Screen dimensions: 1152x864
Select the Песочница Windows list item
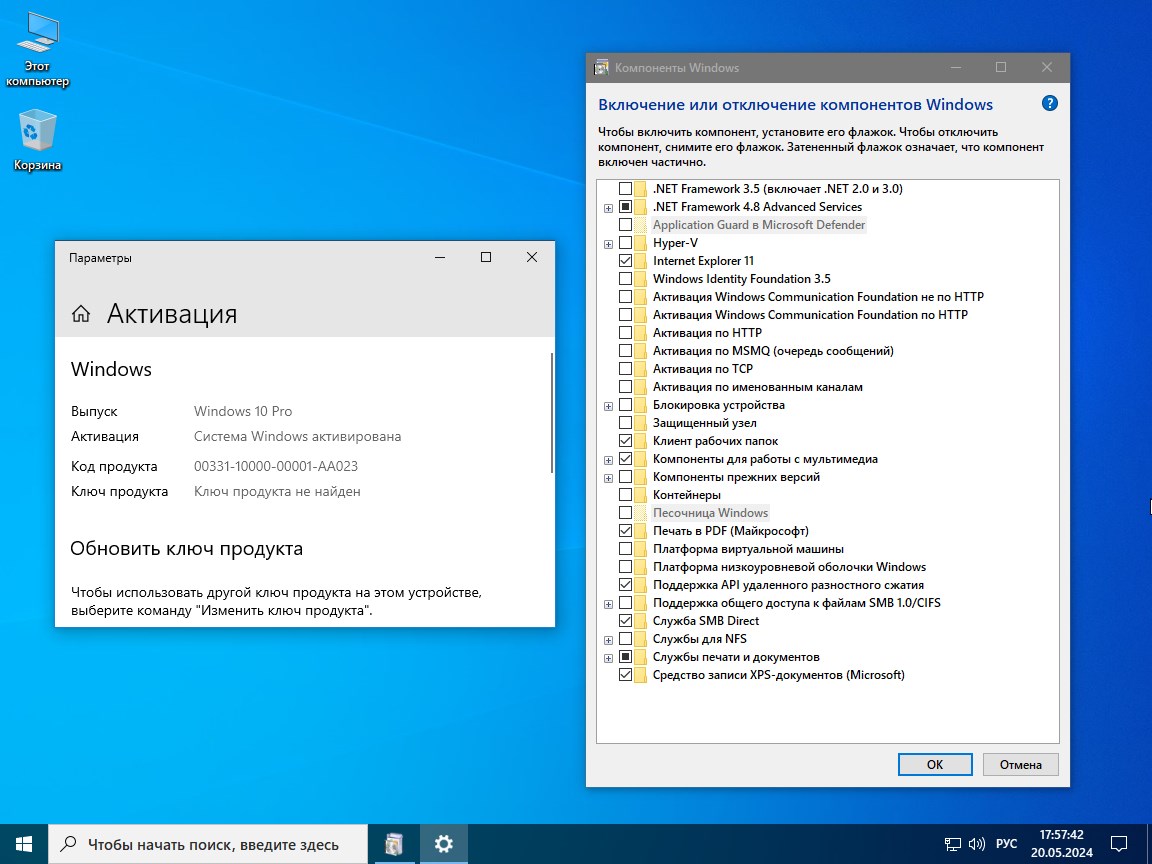pos(710,513)
